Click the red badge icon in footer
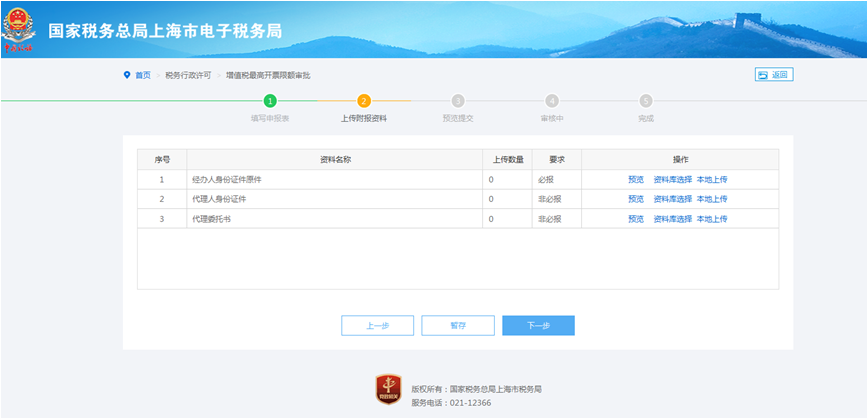Viewport: 868px width, 419px height. 388,390
